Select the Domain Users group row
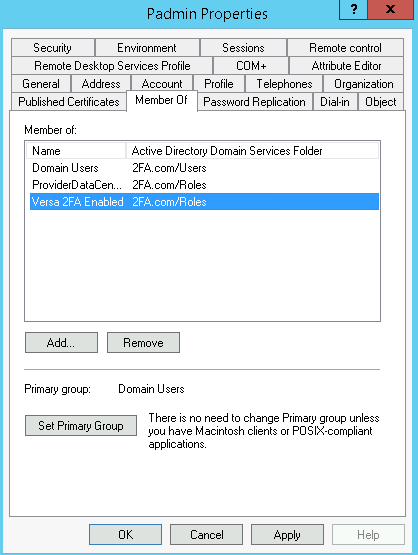This screenshot has width=418, height=555. click(x=204, y=168)
